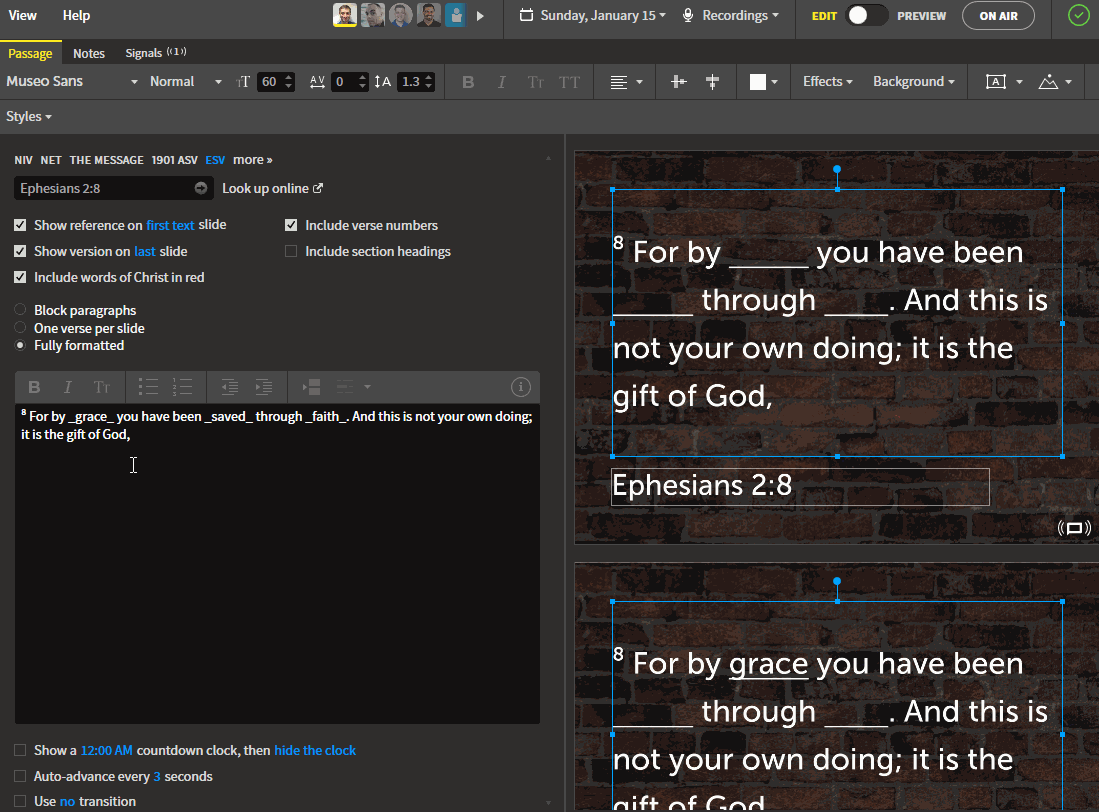Apply small caps in the top formatting toolbar
This screenshot has width=1099, height=812.
click(535, 82)
